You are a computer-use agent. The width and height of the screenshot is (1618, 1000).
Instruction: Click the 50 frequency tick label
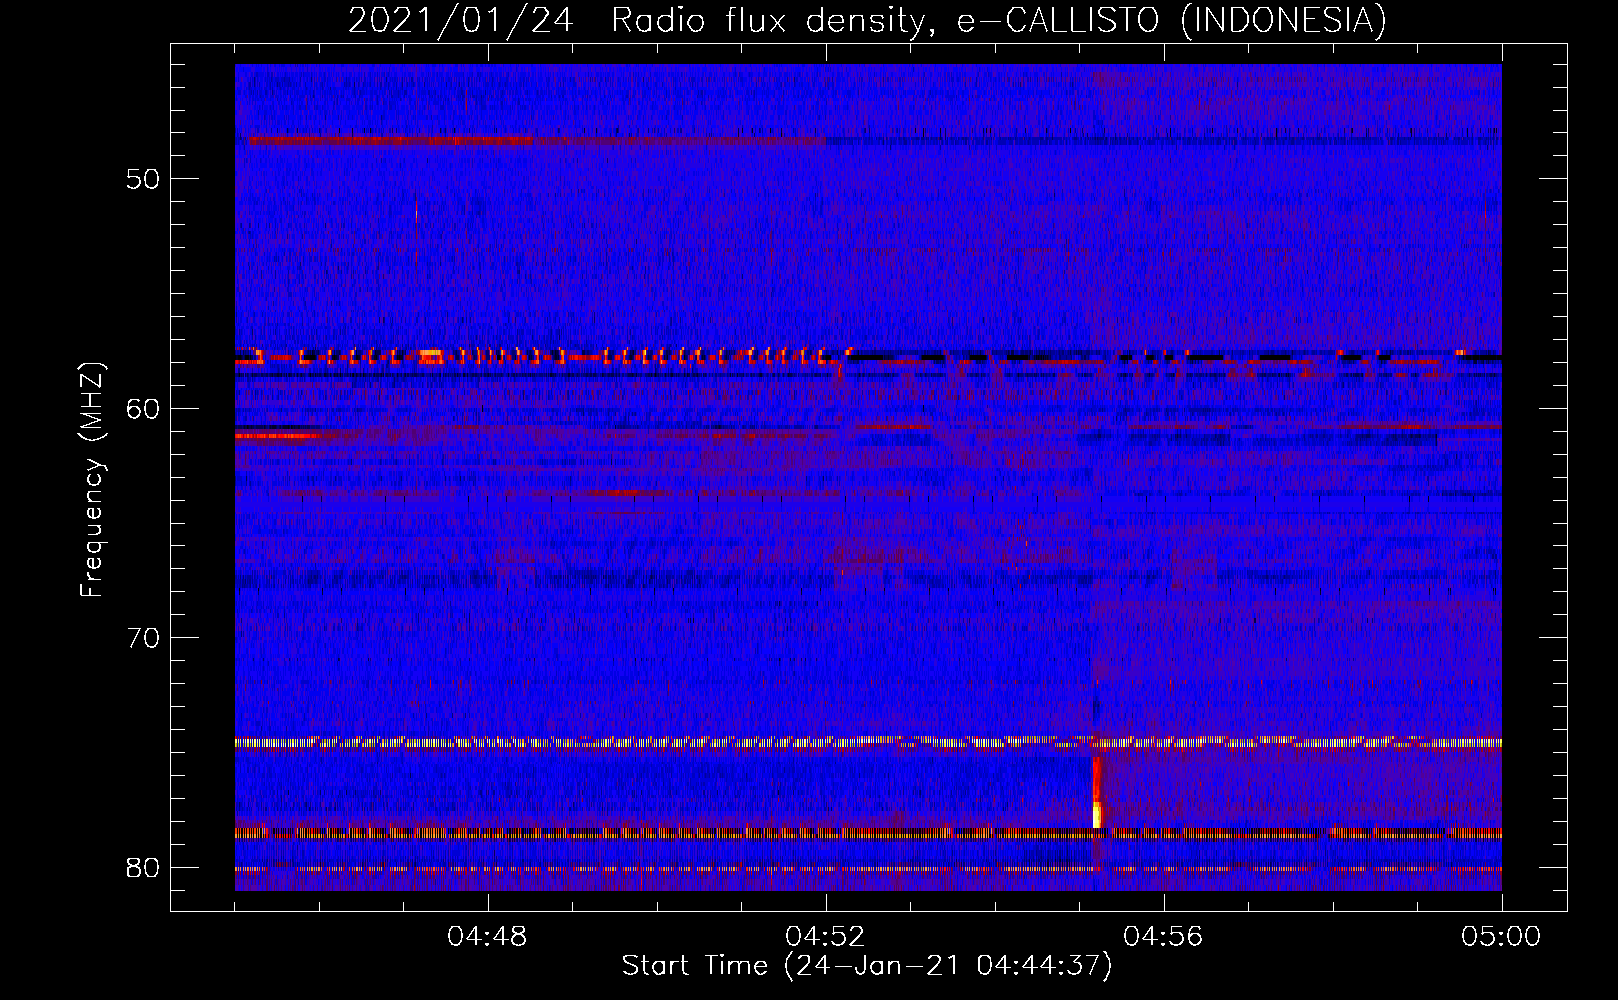click(143, 179)
